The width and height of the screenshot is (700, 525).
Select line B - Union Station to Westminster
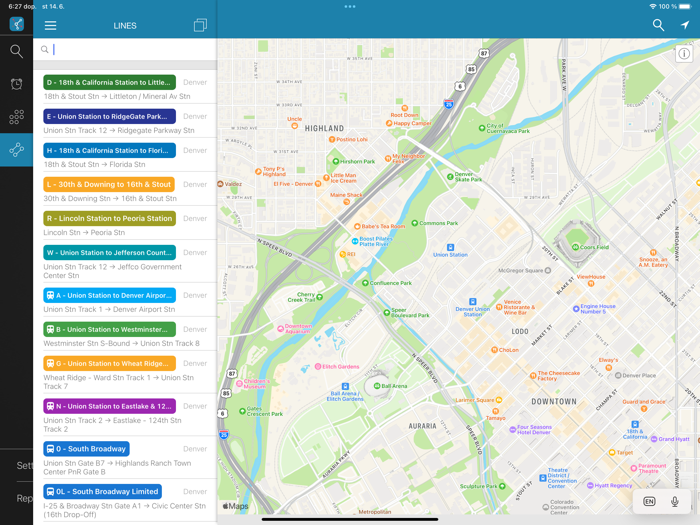[x=109, y=329]
